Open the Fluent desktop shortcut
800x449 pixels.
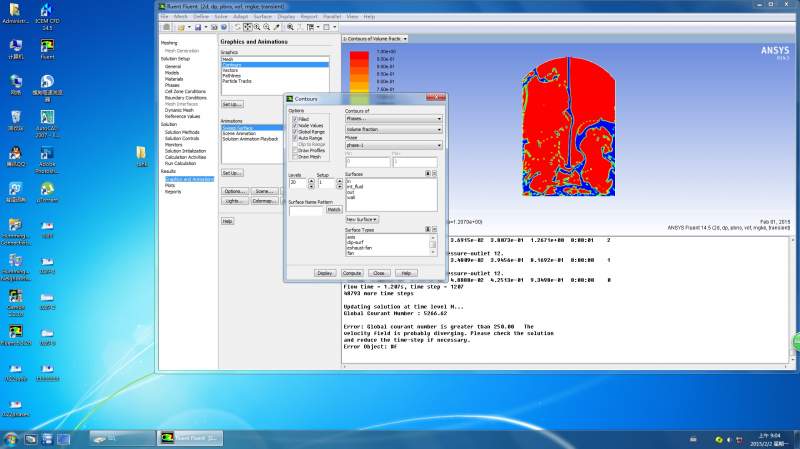pyautogui.click(x=47, y=50)
